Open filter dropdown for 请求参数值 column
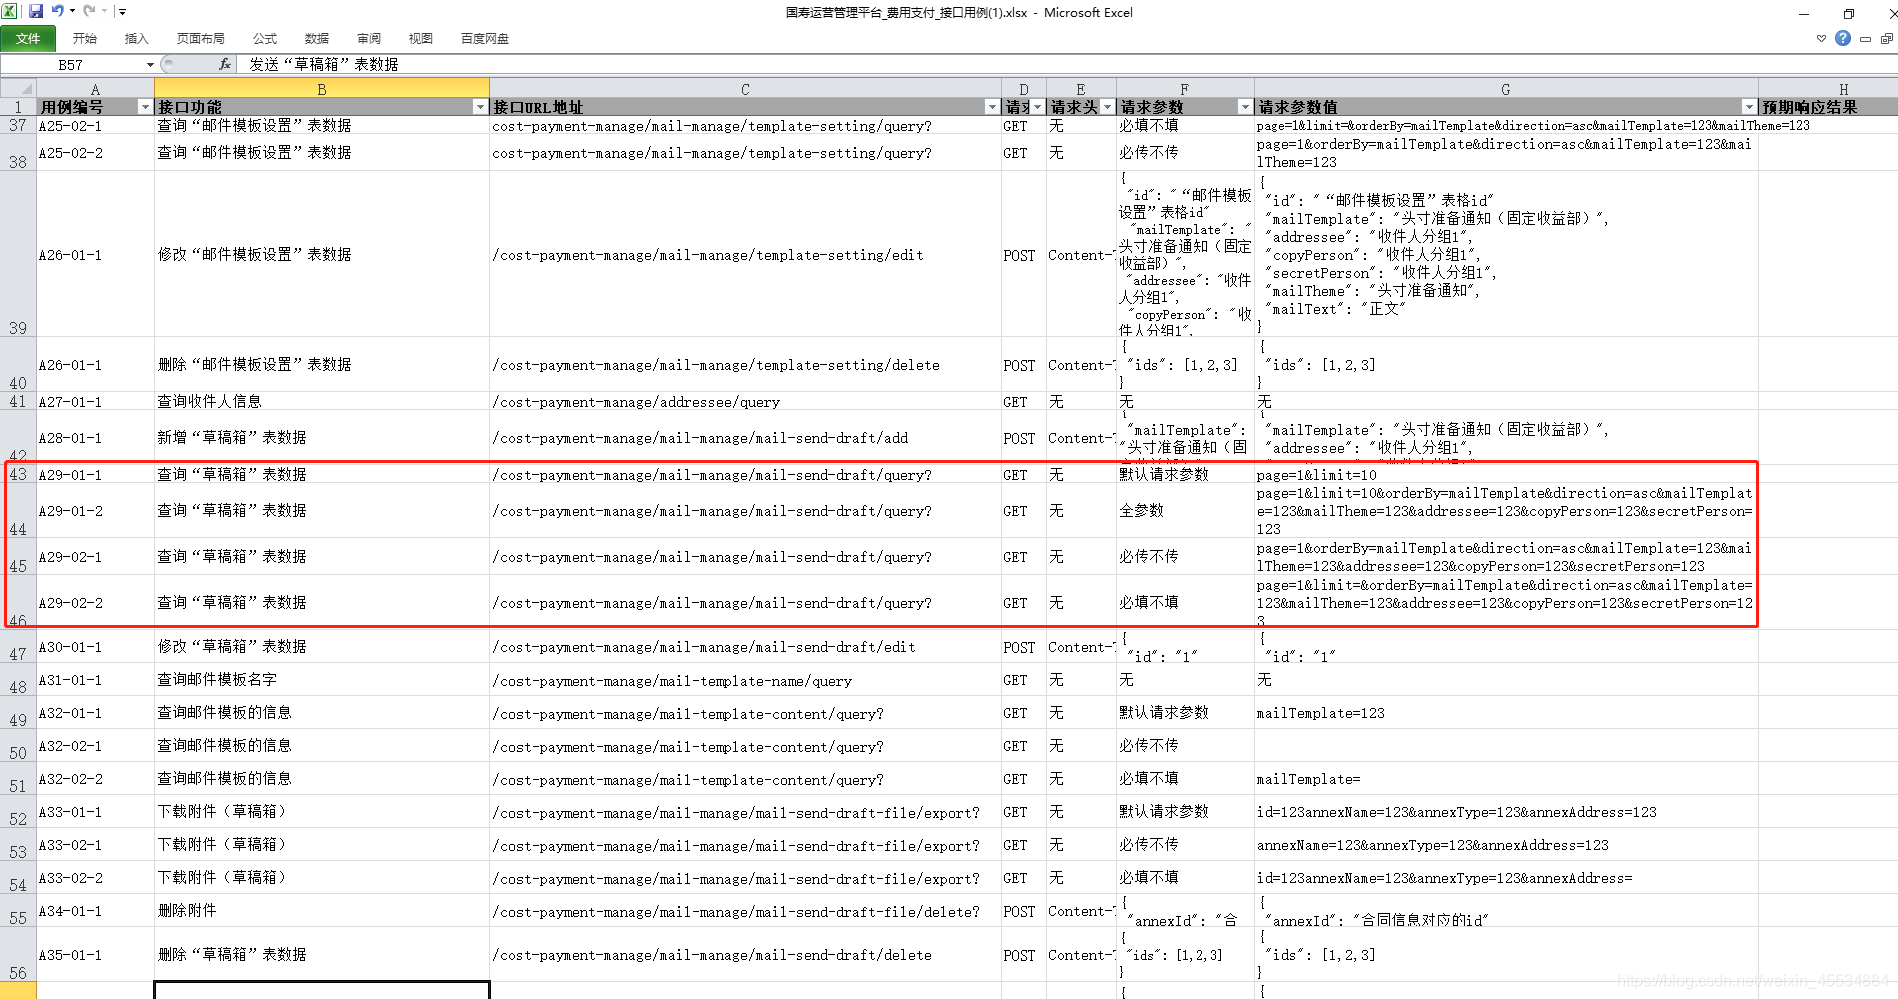This screenshot has height=999, width=1898. click(x=1749, y=107)
